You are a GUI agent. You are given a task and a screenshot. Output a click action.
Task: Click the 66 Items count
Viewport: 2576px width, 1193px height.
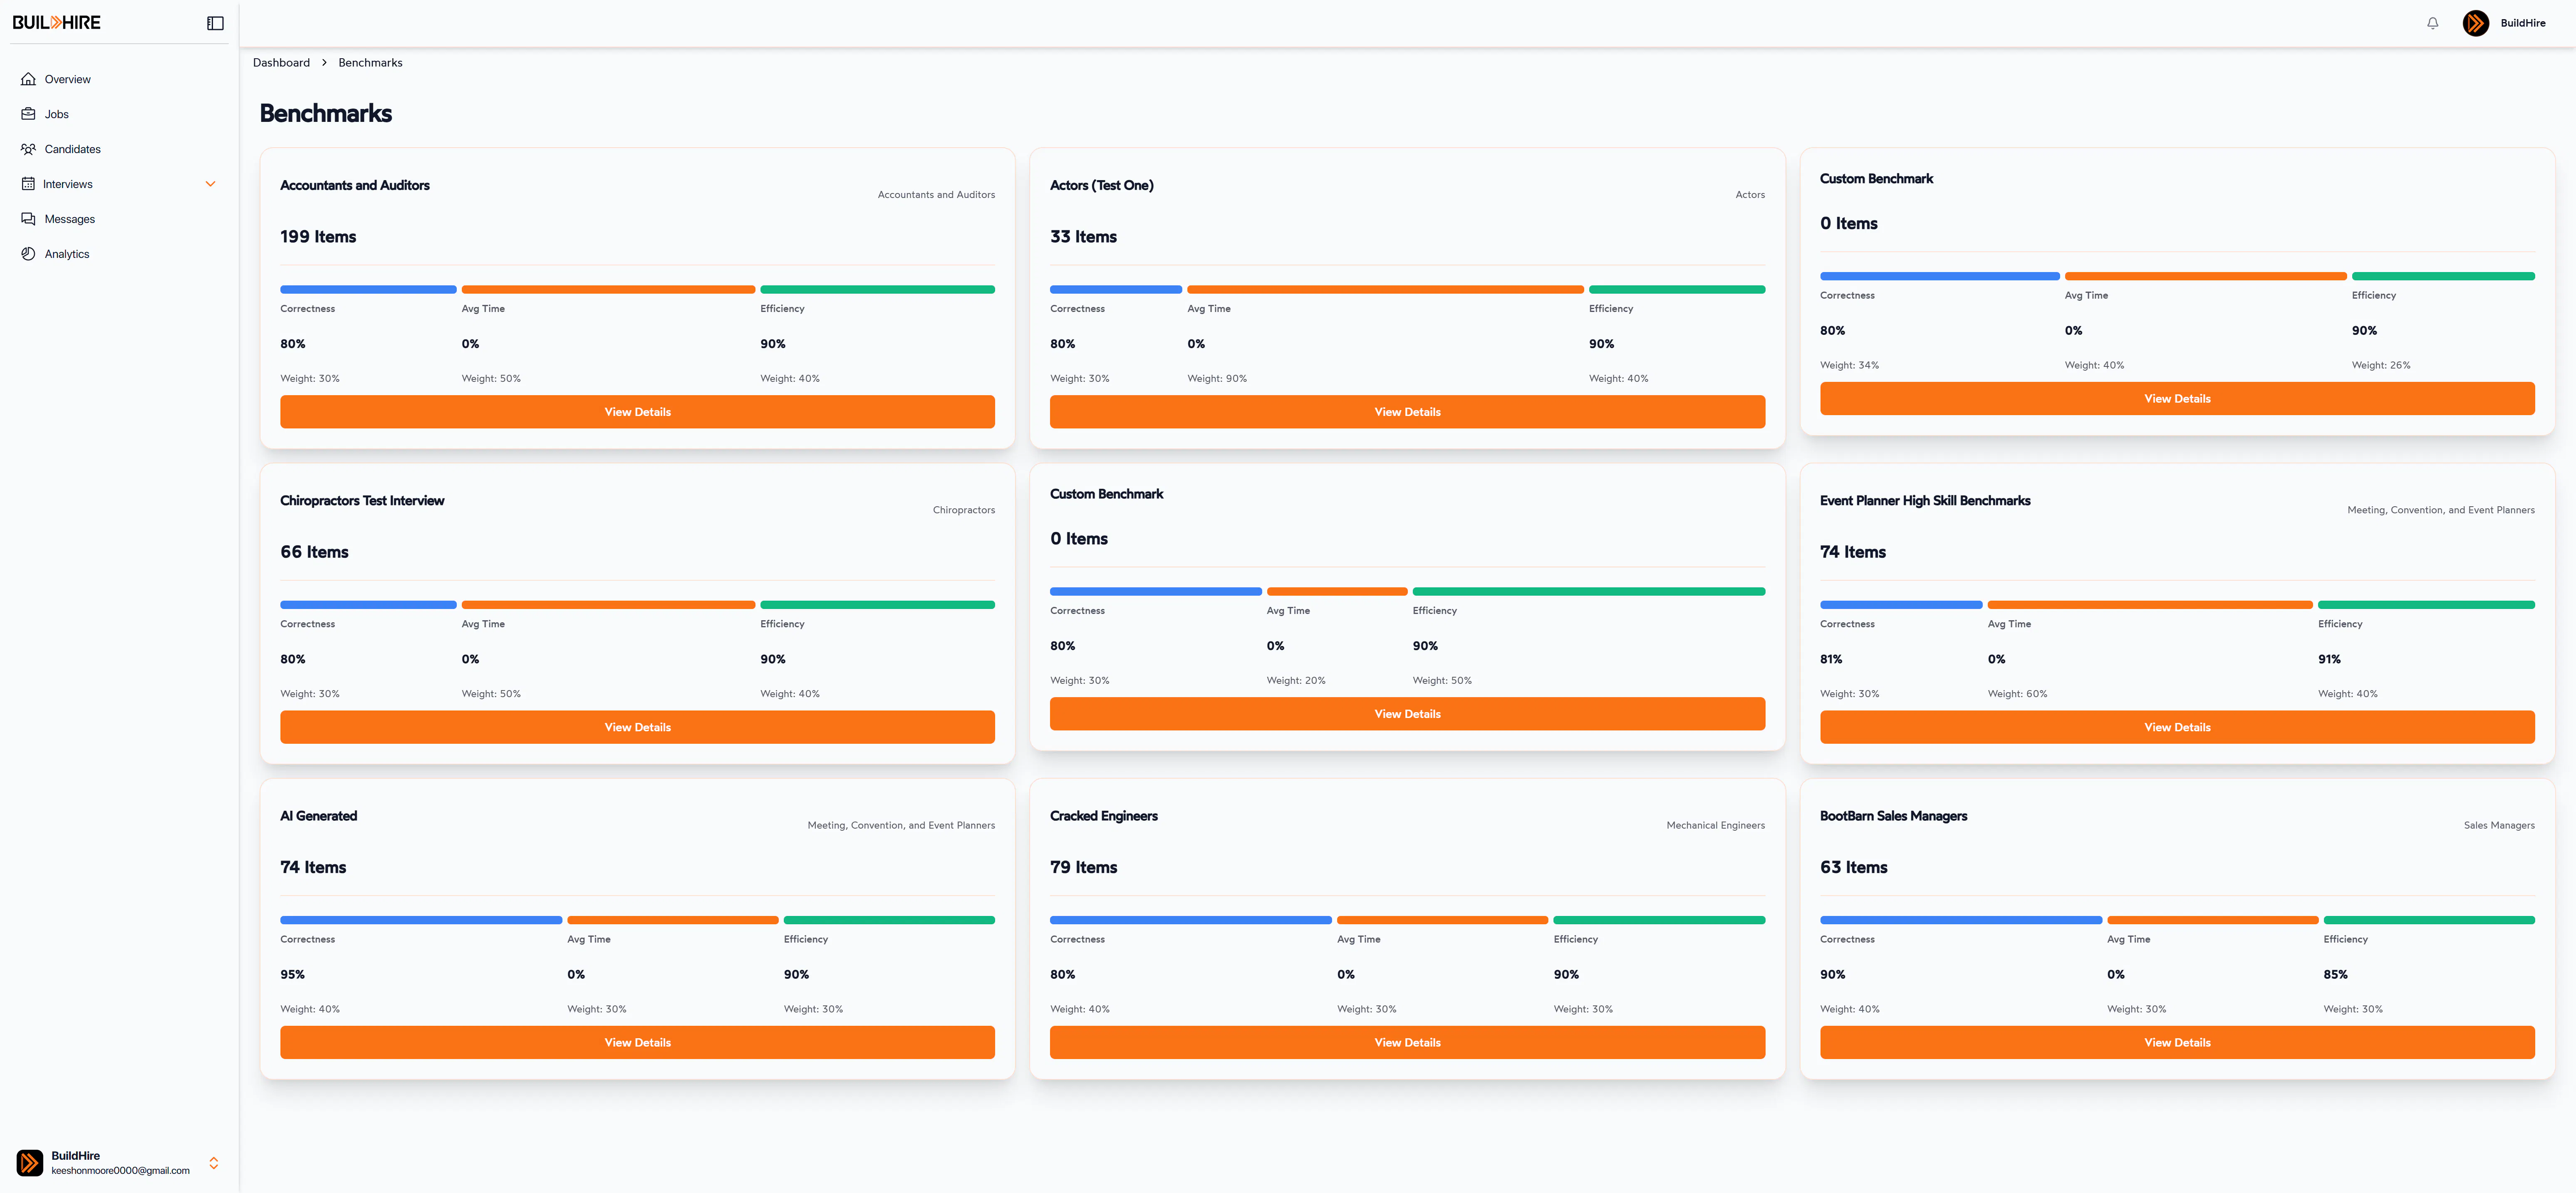click(x=314, y=552)
